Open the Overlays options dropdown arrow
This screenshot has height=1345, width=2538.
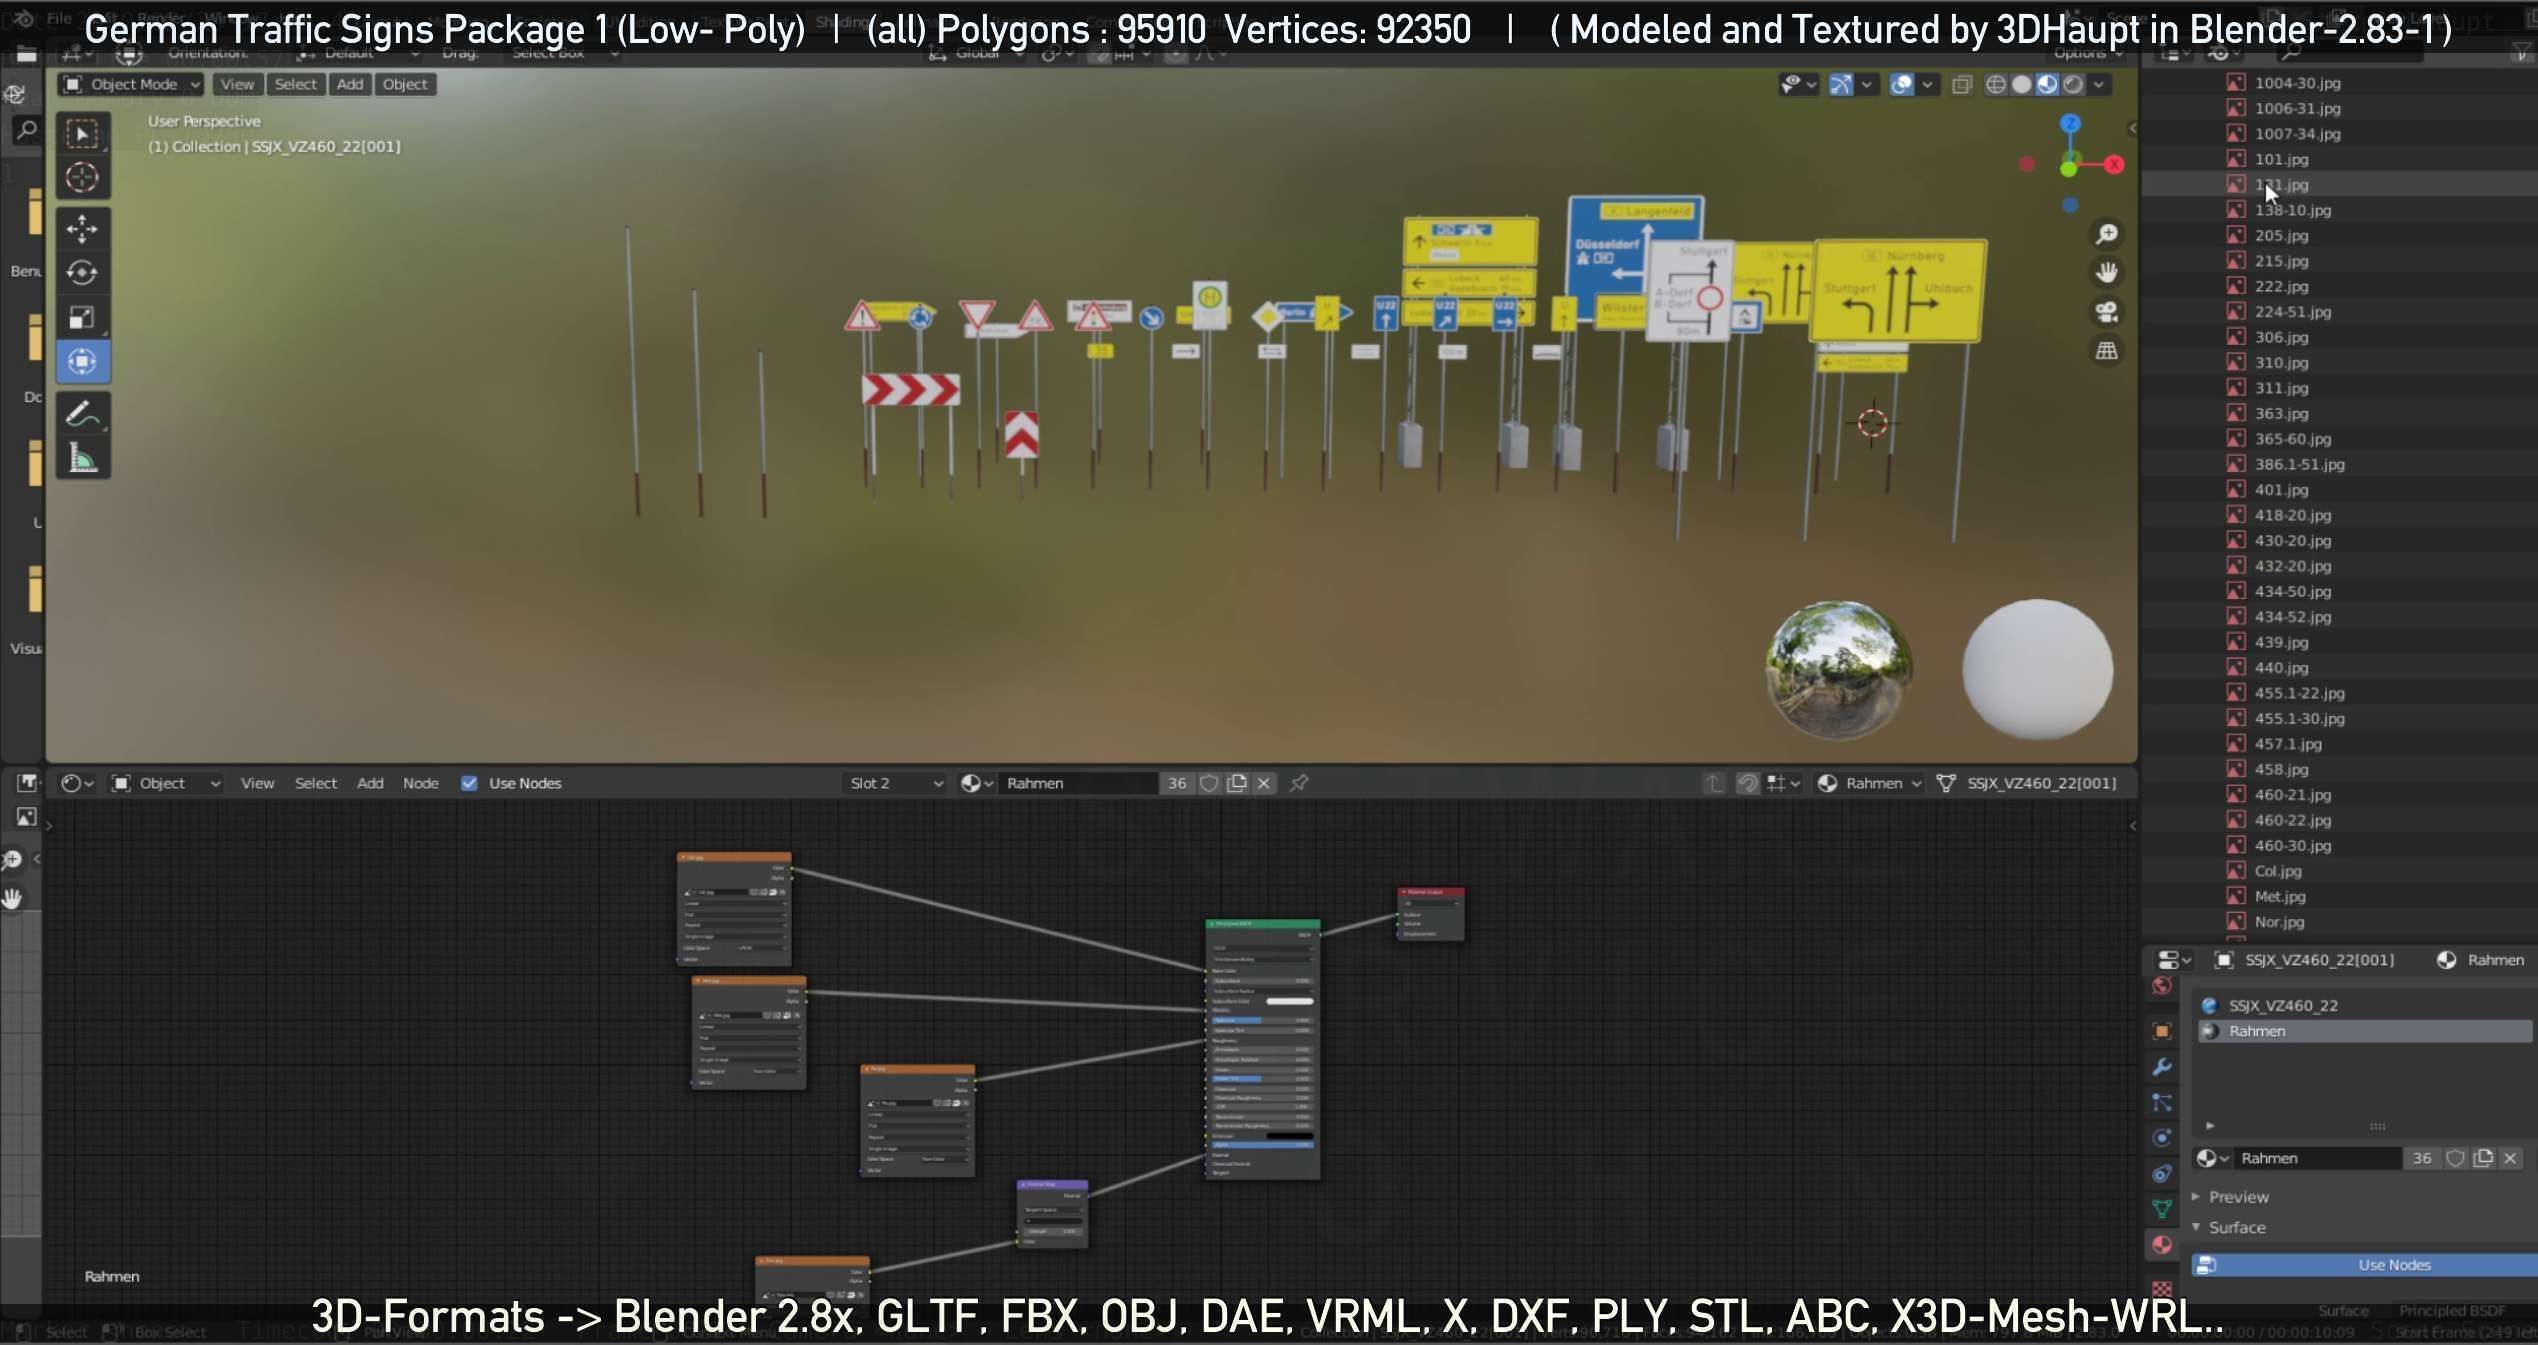coord(1927,85)
